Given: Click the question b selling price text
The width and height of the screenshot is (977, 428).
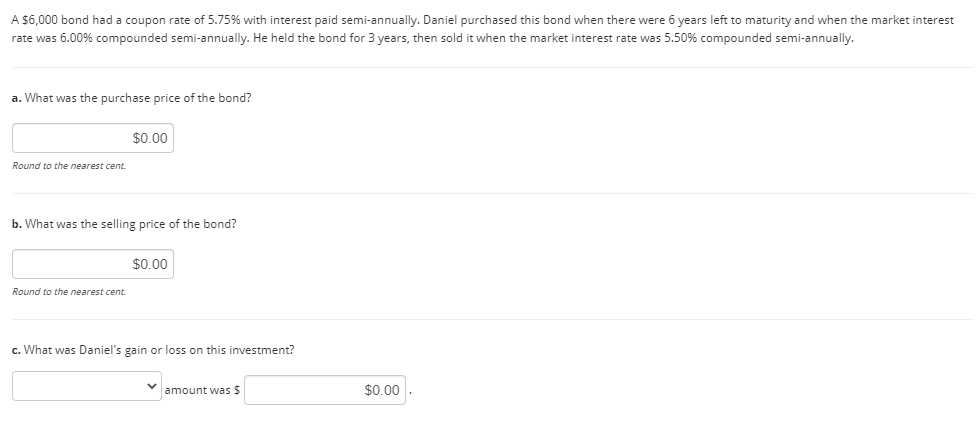Looking at the screenshot, I should 130,223.
